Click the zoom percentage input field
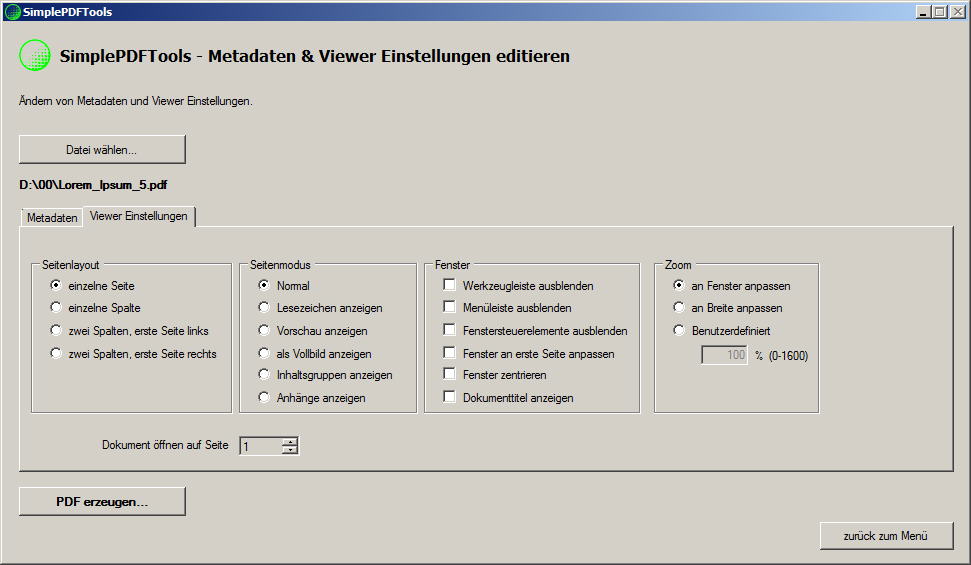The height and width of the screenshot is (565, 971). tap(725, 355)
